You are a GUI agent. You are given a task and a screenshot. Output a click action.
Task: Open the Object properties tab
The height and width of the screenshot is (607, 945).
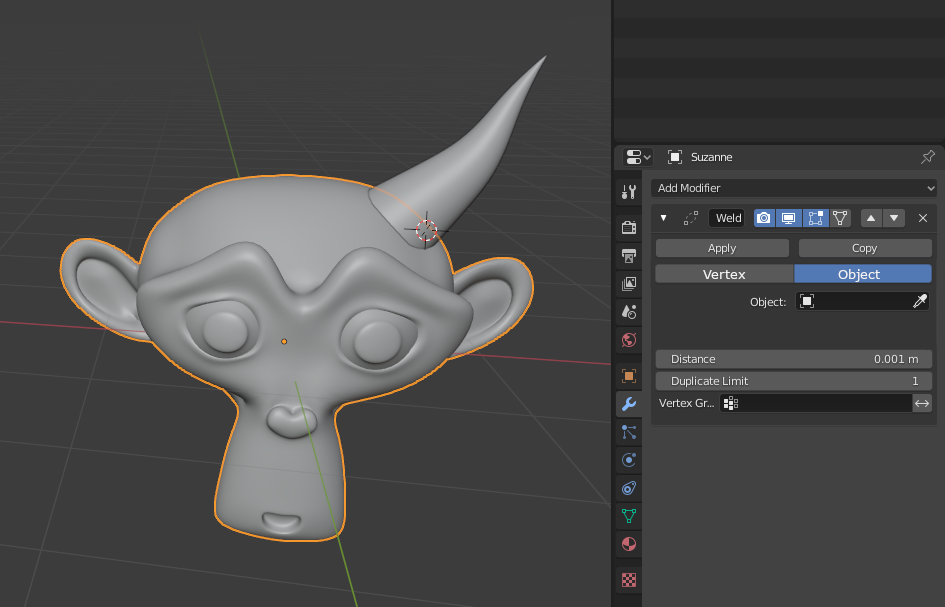629,376
